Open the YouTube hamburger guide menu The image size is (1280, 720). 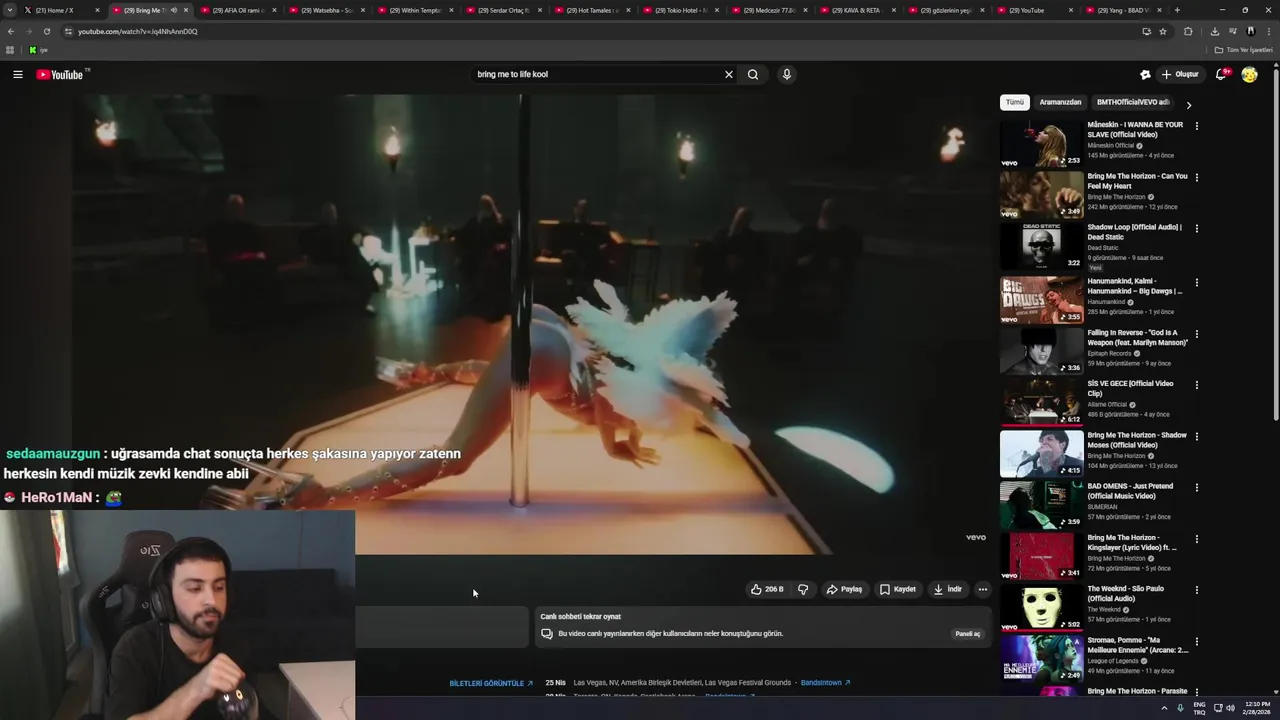17,74
